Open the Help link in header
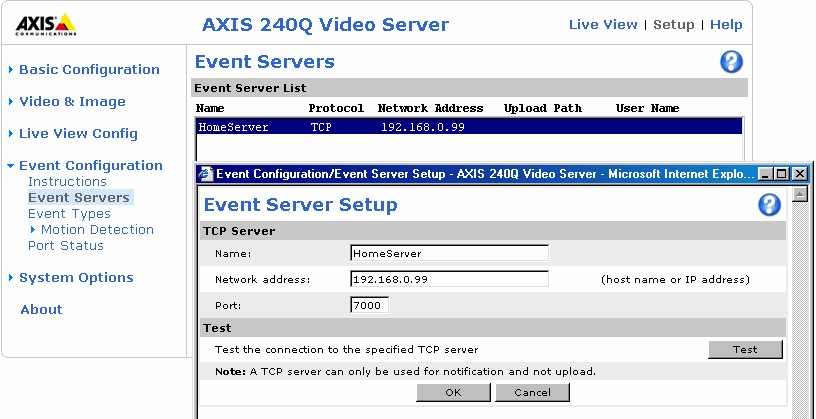Image resolution: width=816 pixels, height=419 pixels. 726,25
